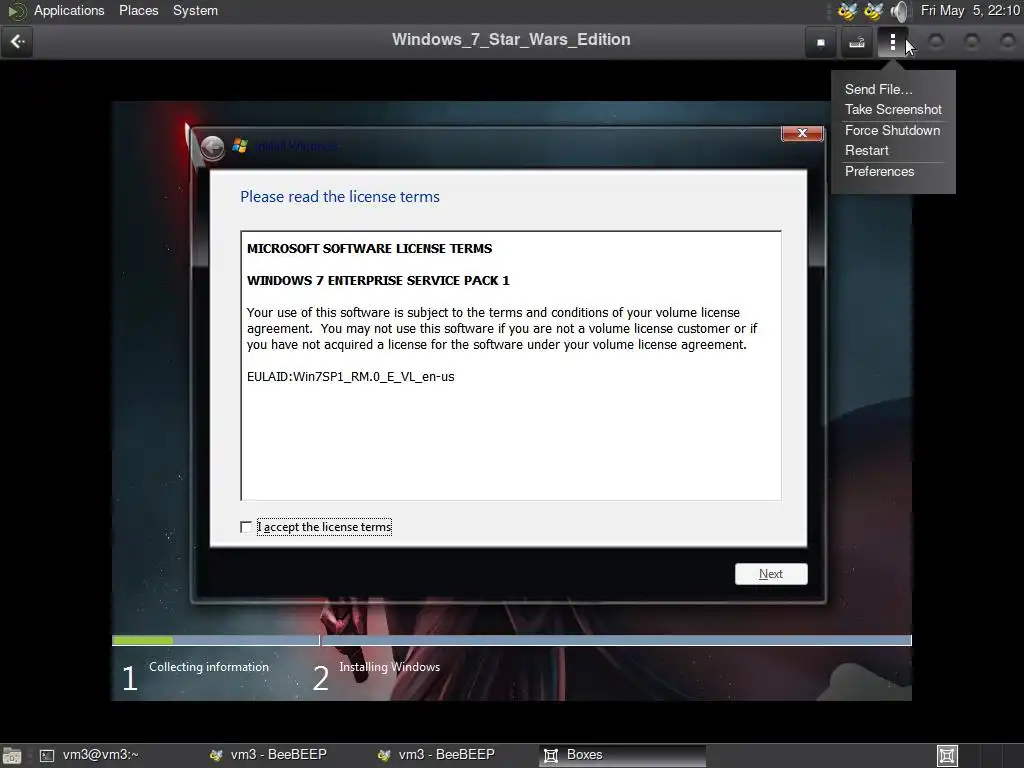Click the Boxes icon at bottom-right panel
This screenshot has height=768, width=1024.
coord(947,756)
